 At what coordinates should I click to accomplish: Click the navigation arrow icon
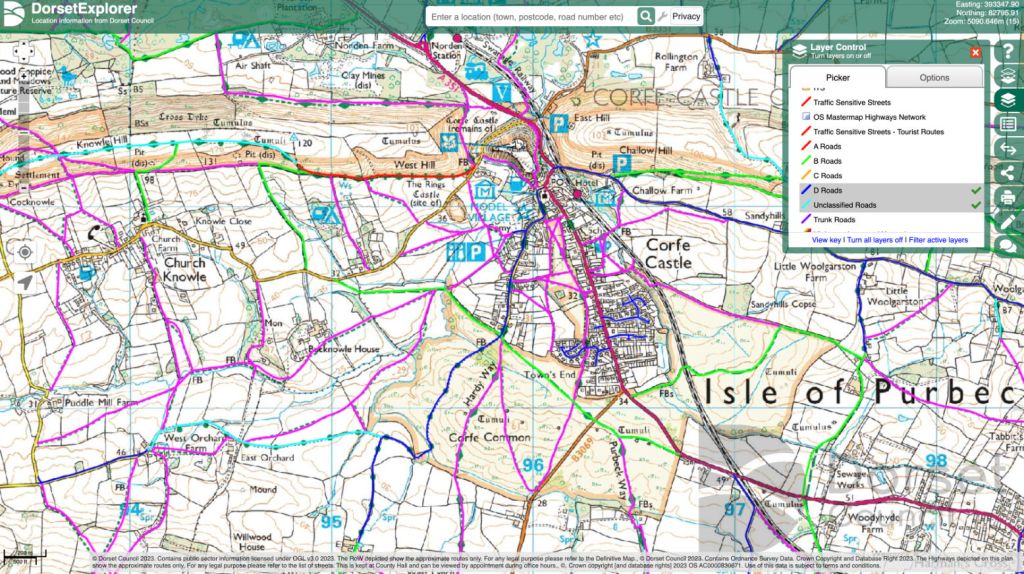(25, 282)
